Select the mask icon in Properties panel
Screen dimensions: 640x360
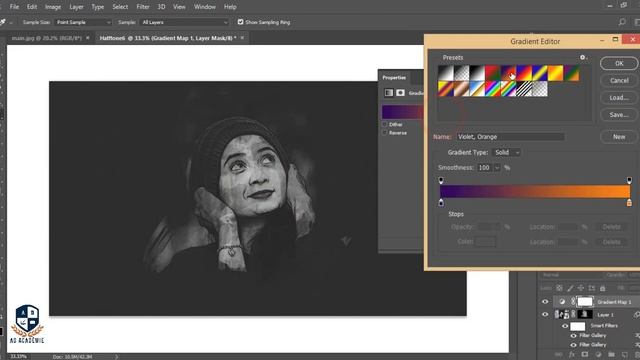(400, 93)
